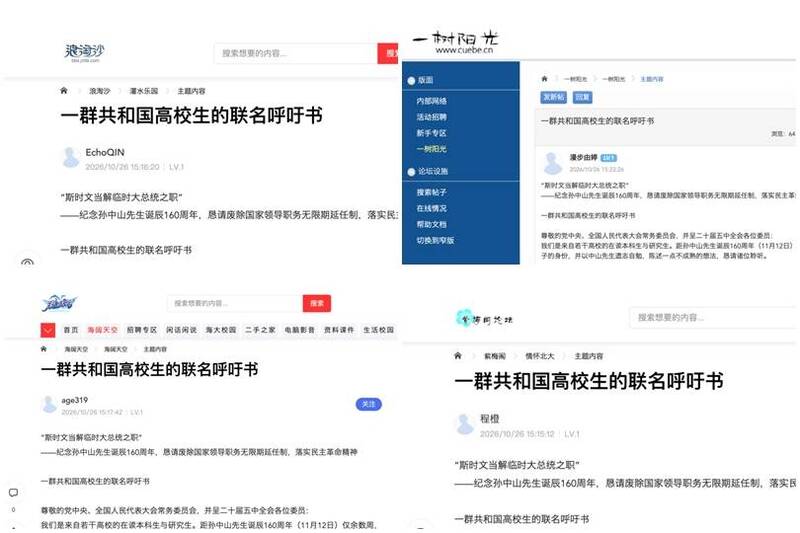Screen dimensions: 800x533
Task: Open 帮助文档 in the blue sidebar
Action: pyautogui.click(x=431, y=224)
